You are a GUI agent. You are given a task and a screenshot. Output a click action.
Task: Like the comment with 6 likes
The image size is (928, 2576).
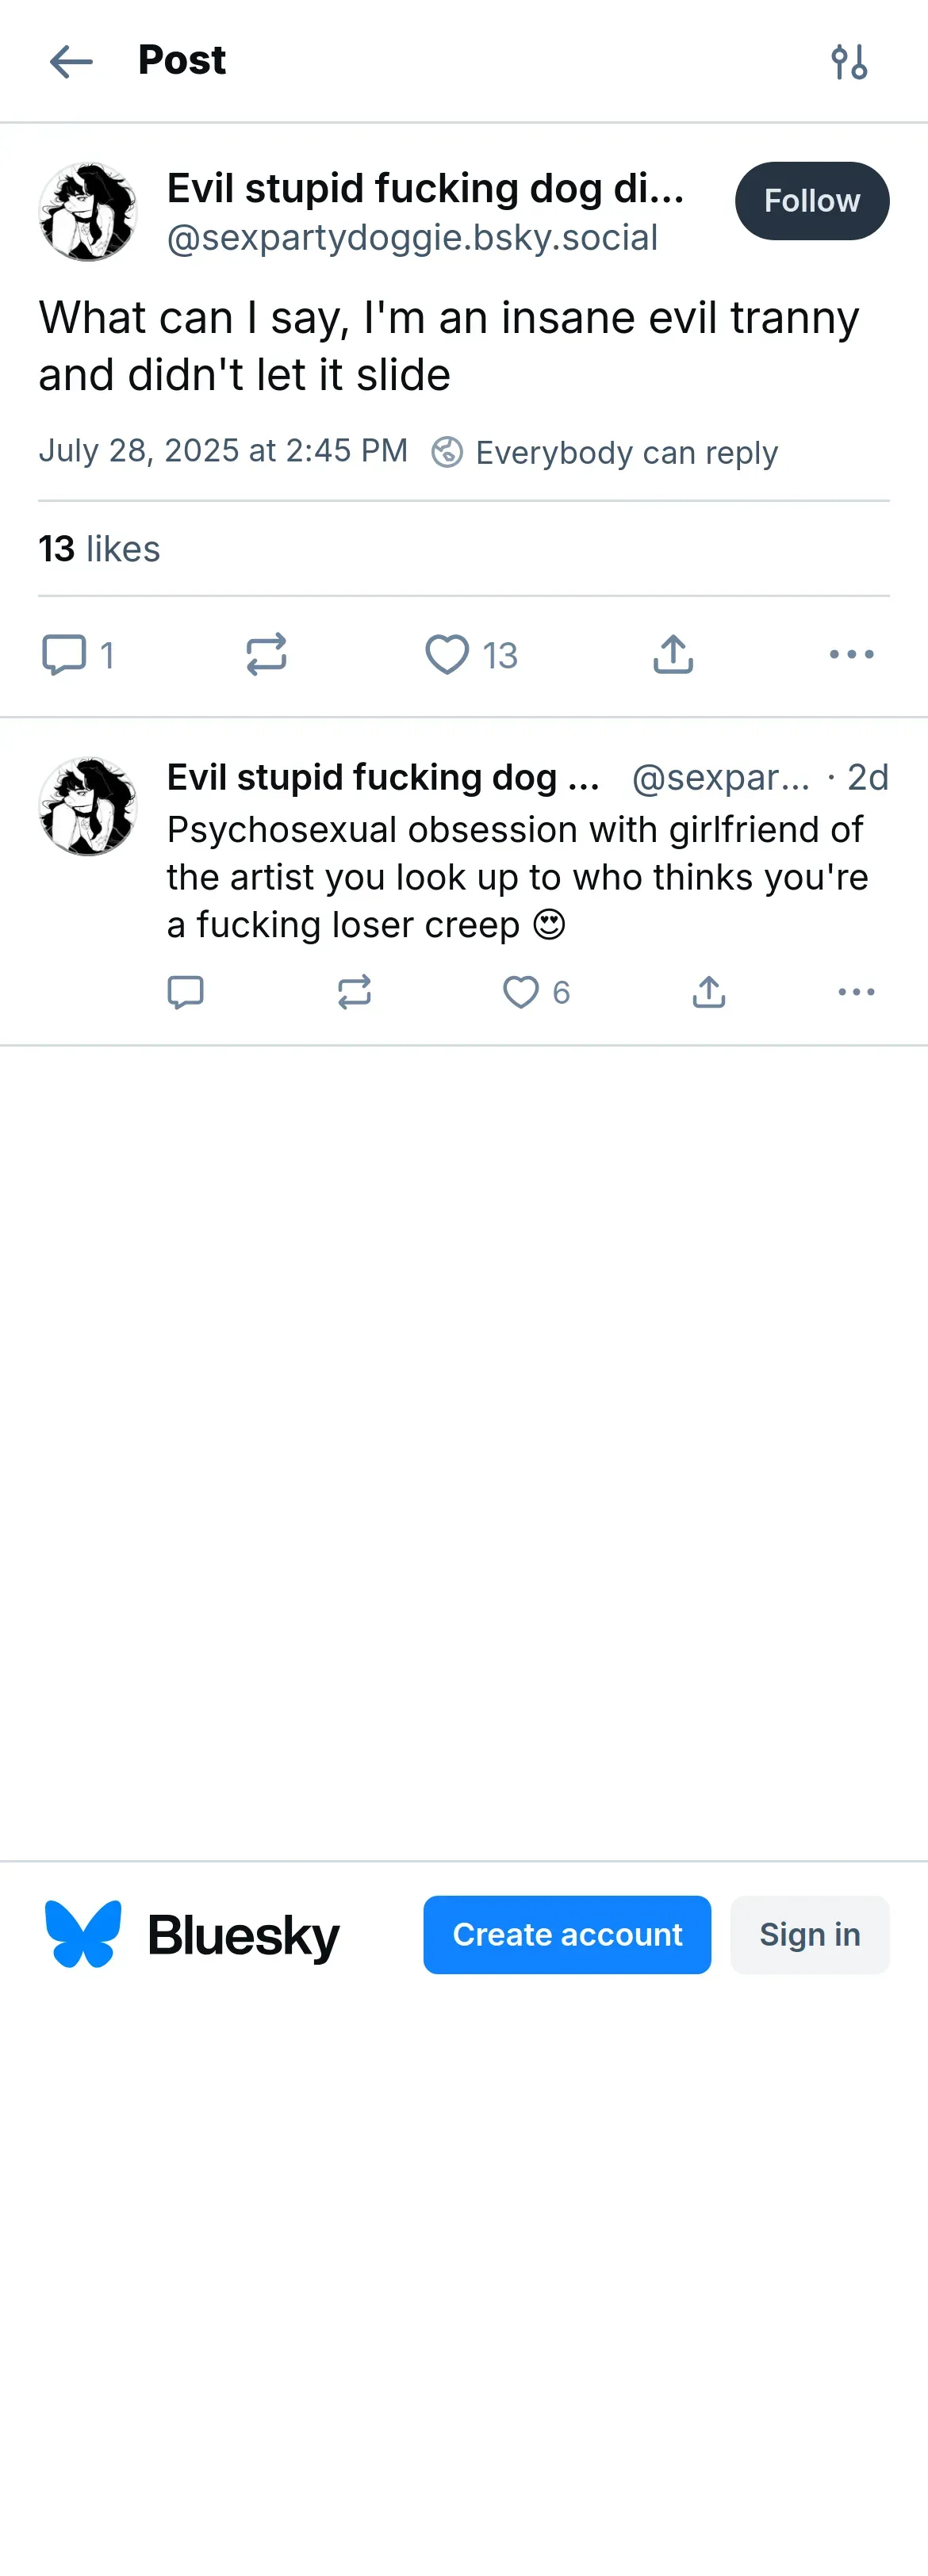[520, 992]
